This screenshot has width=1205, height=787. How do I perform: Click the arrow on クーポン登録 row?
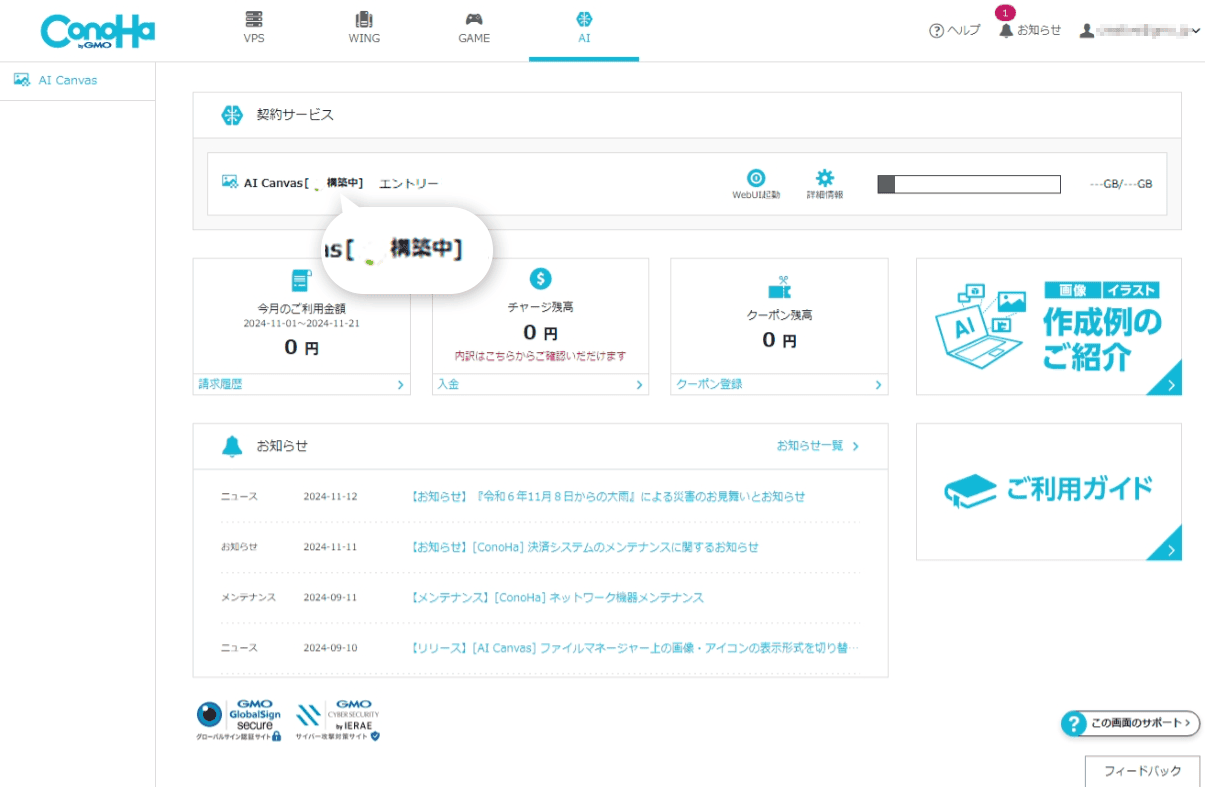click(x=878, y=384)
